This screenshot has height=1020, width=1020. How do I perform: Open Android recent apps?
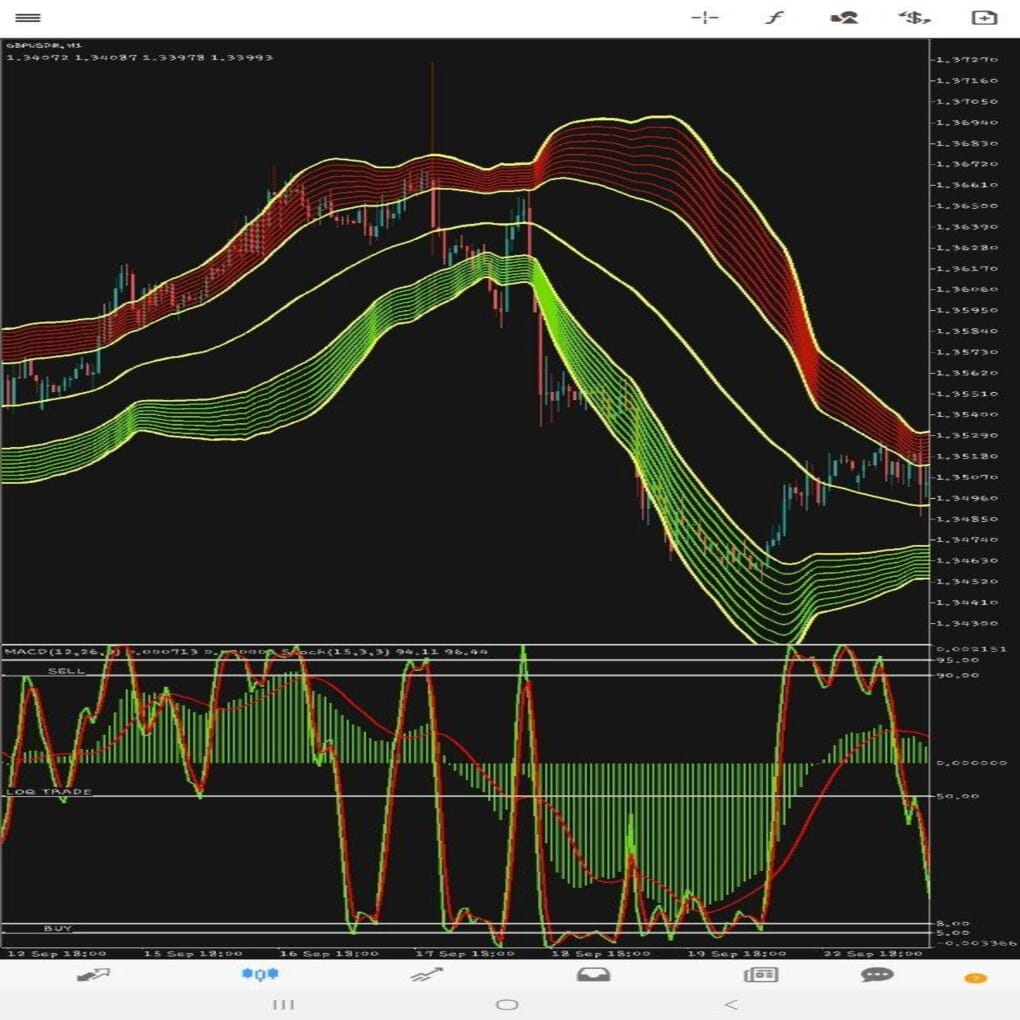284,1004
